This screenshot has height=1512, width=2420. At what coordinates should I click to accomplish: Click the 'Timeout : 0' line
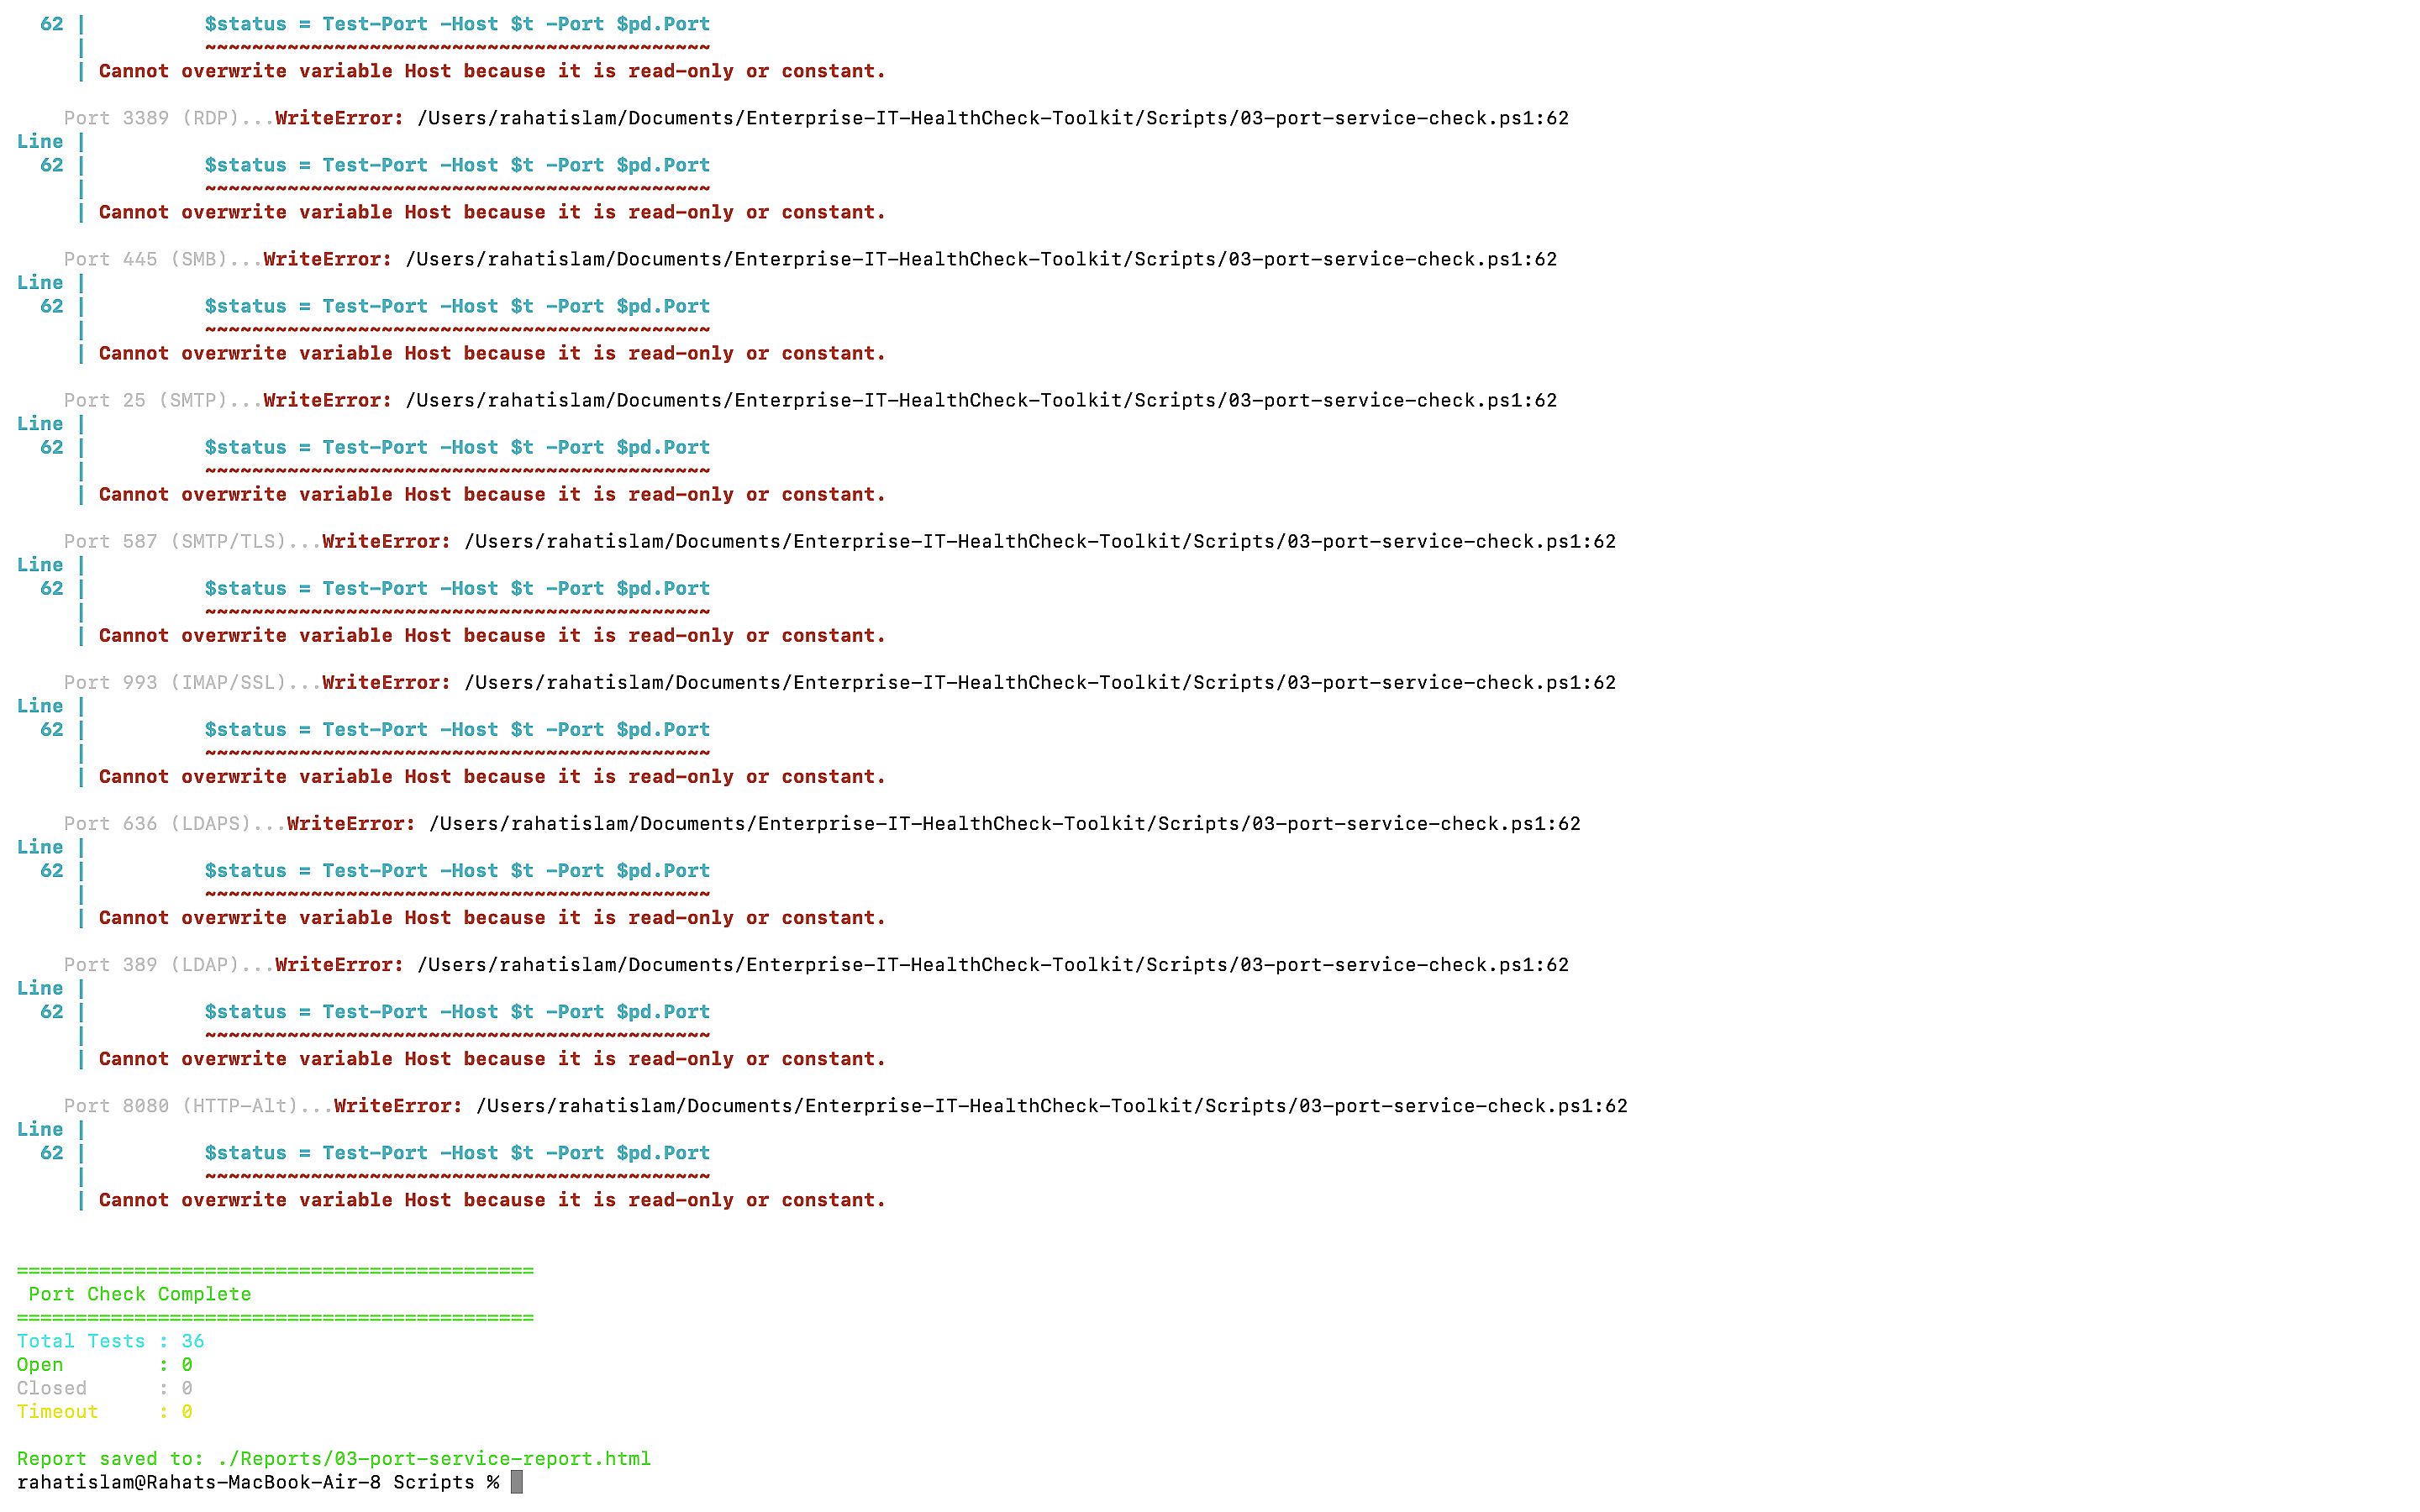pyautogui.click(x=105, y=1412)
